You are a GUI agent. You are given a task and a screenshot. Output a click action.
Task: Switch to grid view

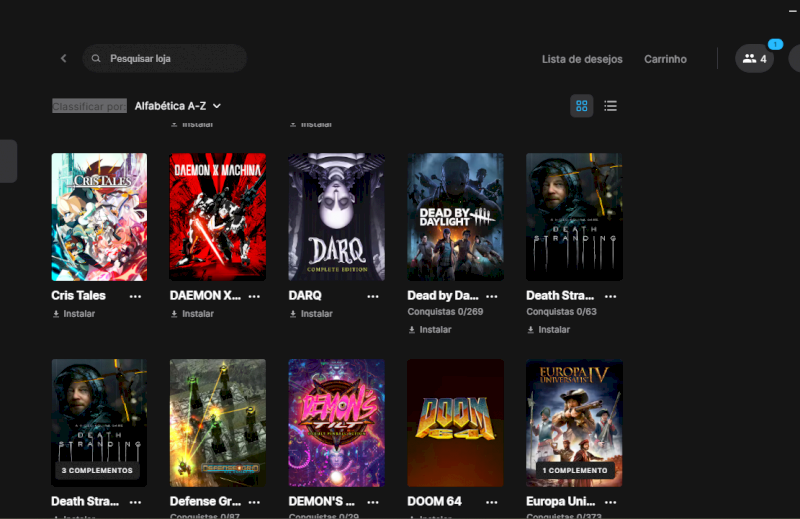coord(582,106)
